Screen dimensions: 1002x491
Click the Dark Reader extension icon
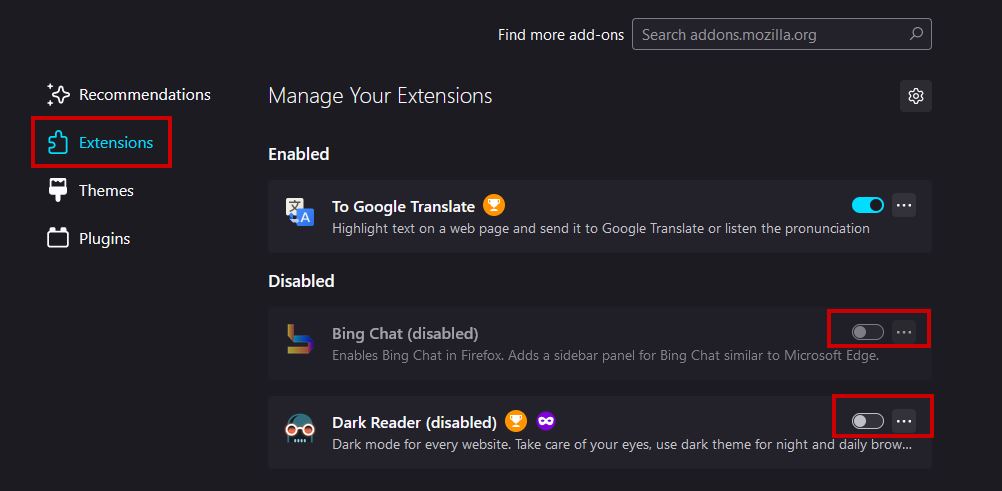300,428
